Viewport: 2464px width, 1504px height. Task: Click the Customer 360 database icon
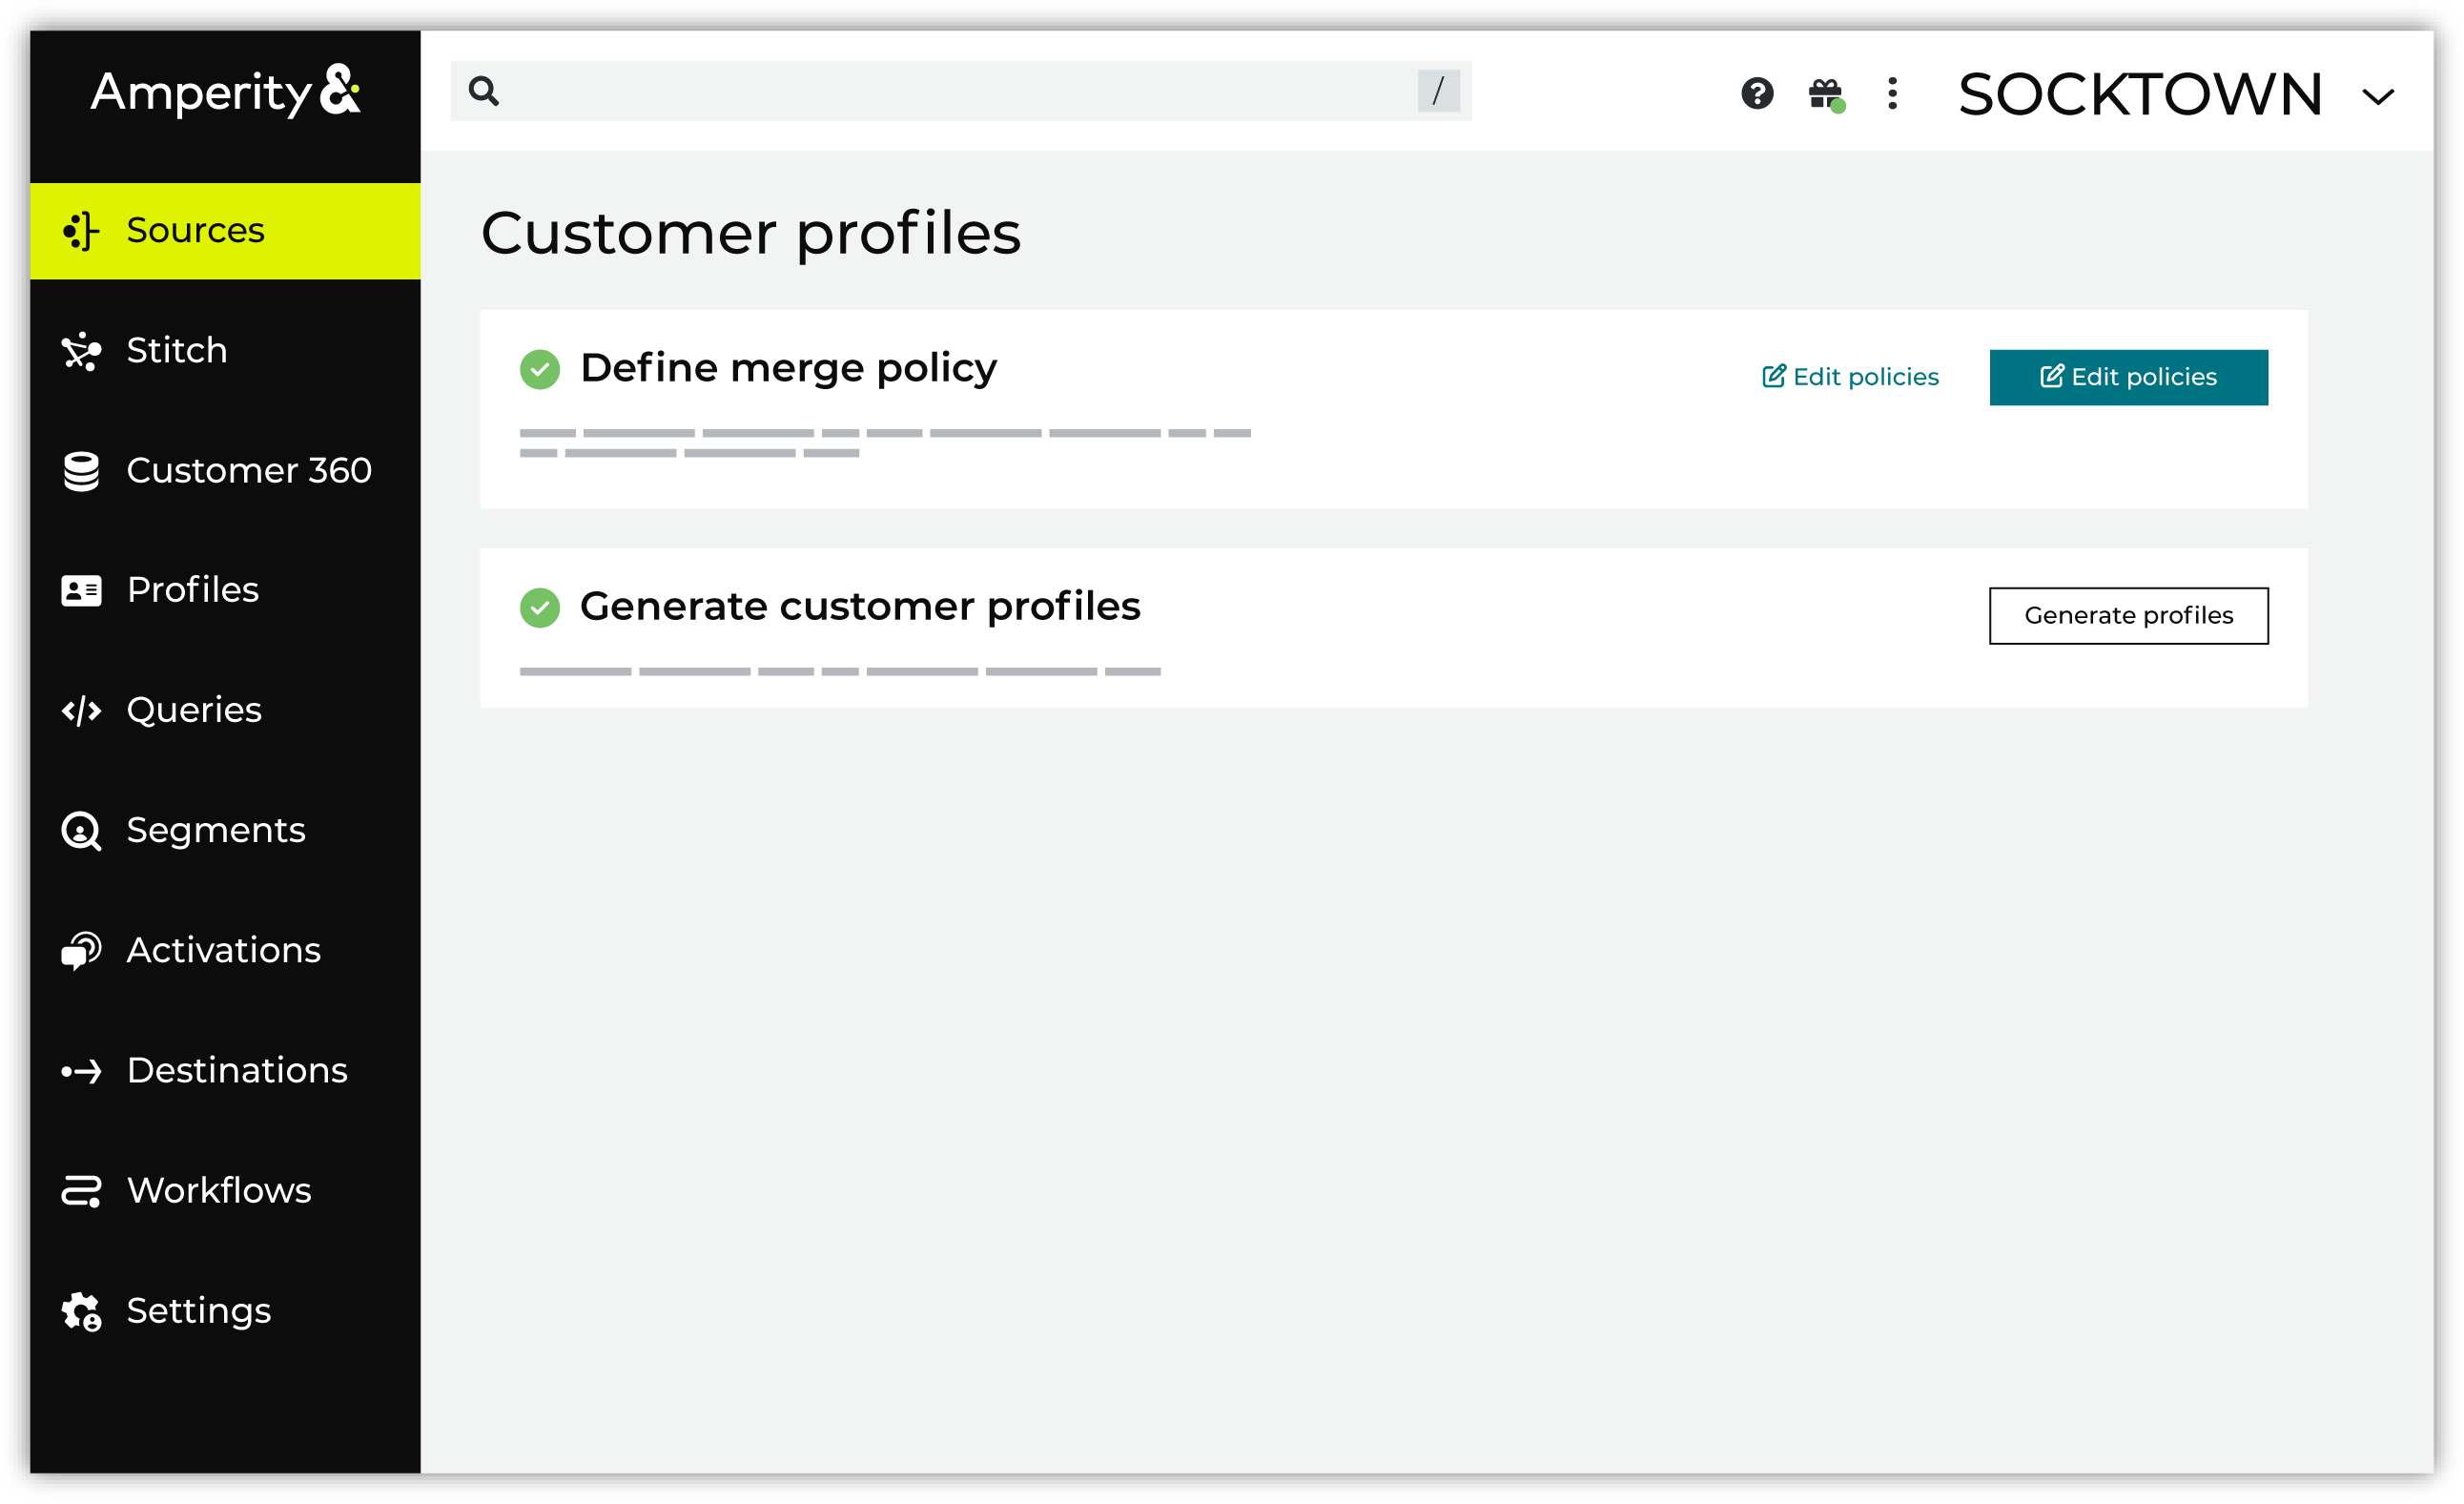pos(80,470)
